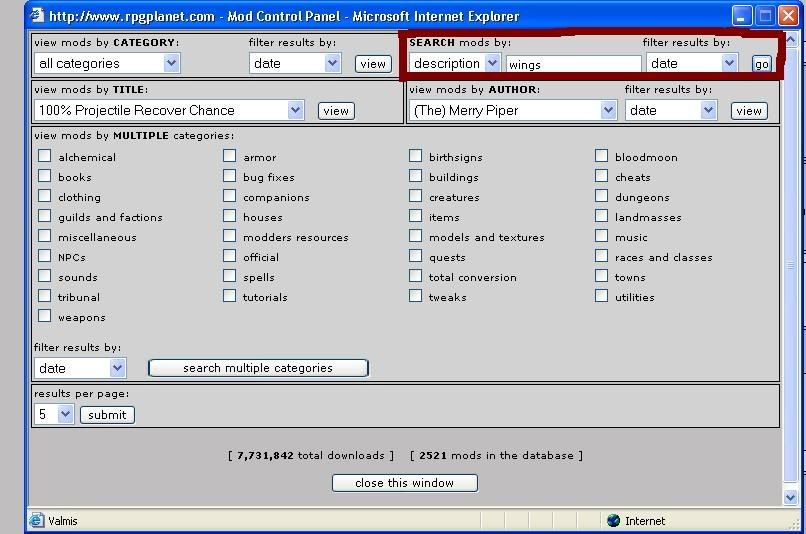
Task: Open the author dropdown showing Merry Piper
Action: tap(513, 110)
